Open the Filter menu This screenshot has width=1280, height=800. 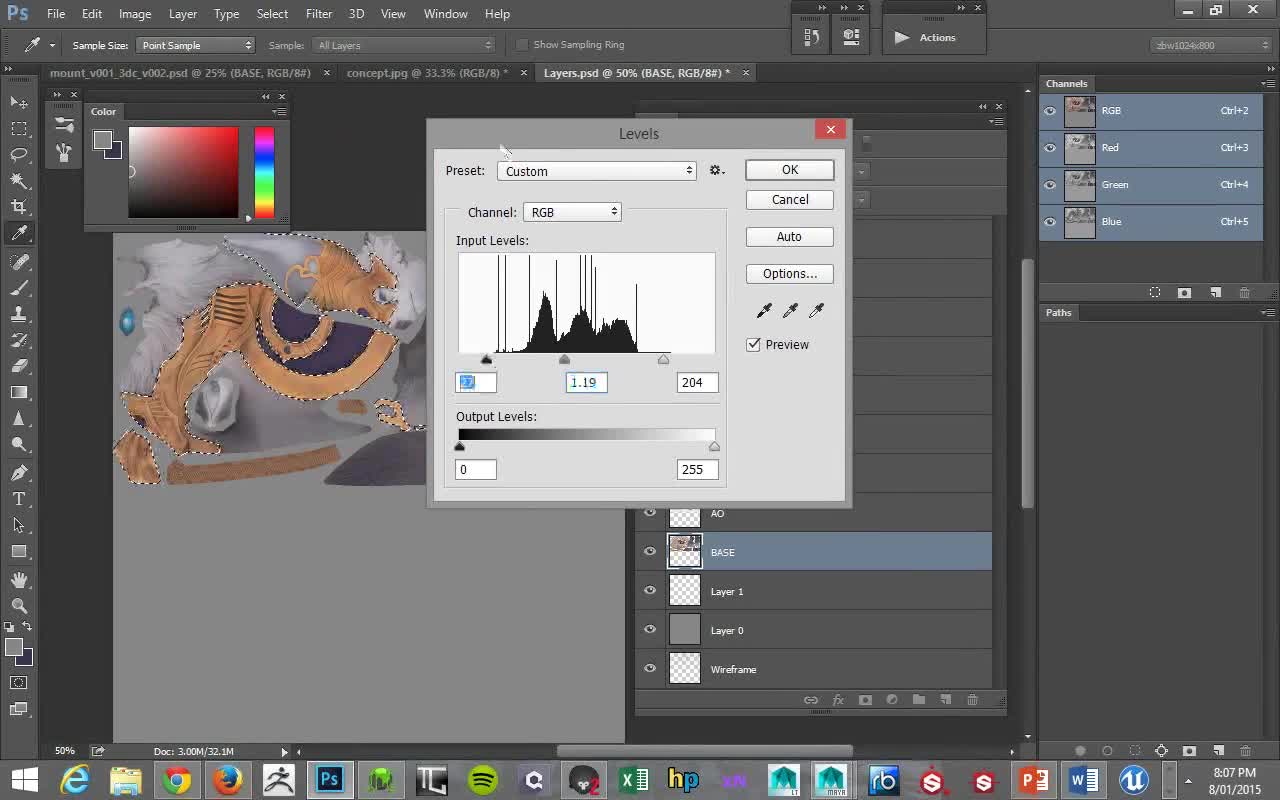[x=319, y=14]
